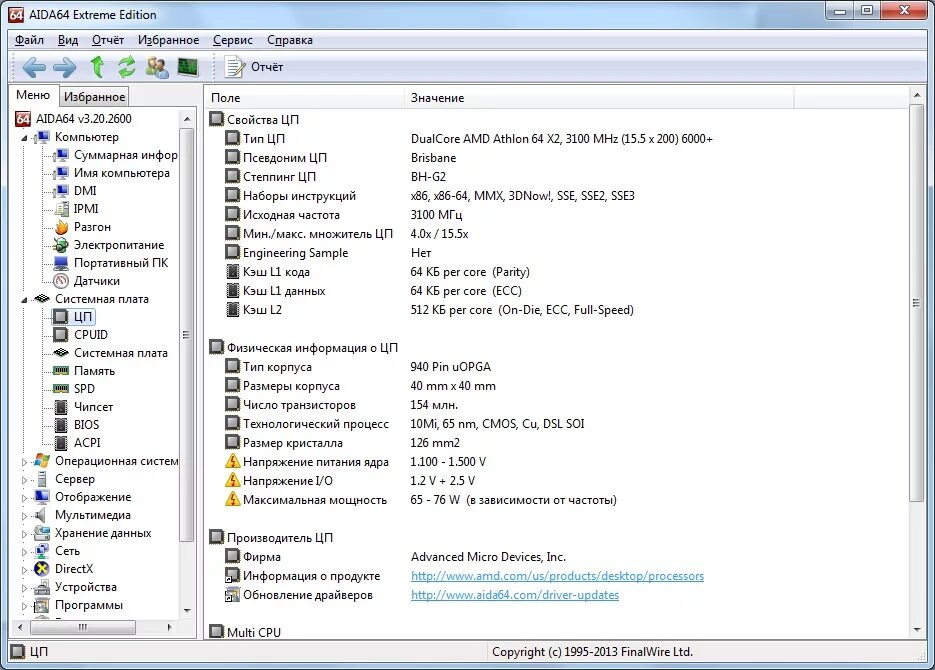This screenshot has width=935, height=670.
Task: Refresh the page with green arrows icon
Action: pos(126,67)
